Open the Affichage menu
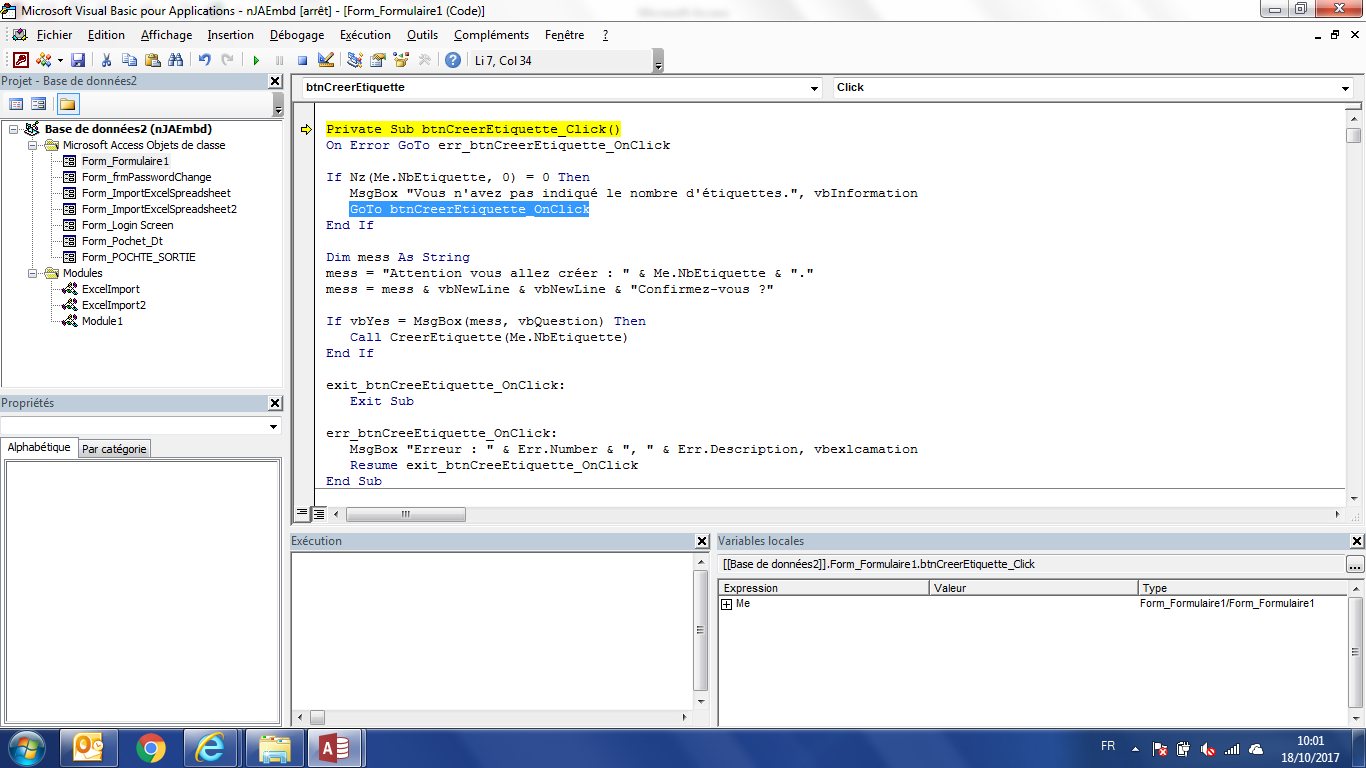 coord(166,35)
